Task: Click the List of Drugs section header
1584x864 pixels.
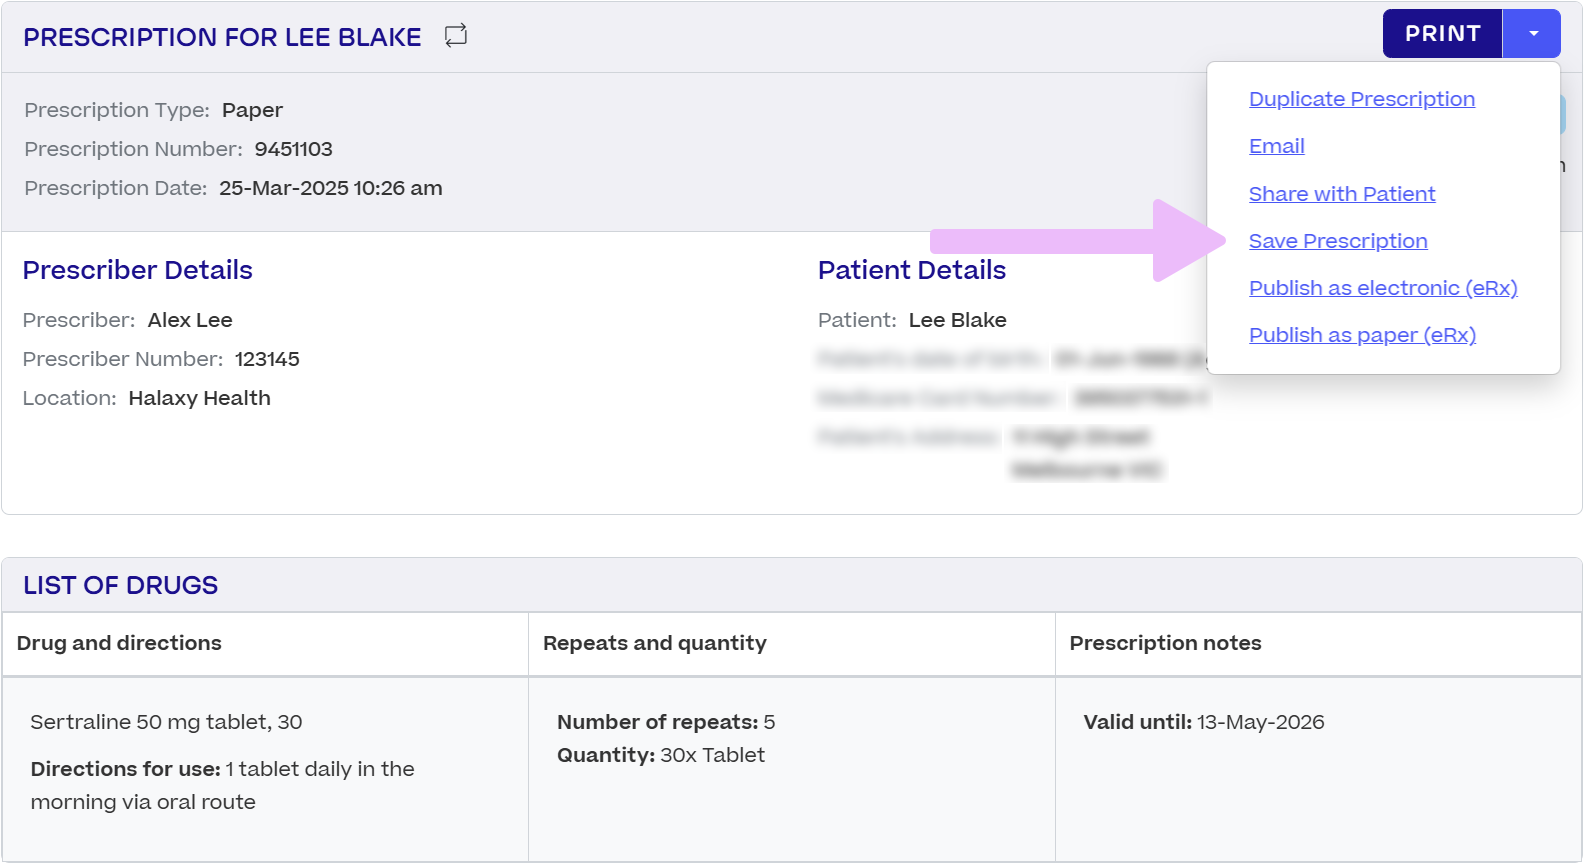Action: (x=120, y=585)
